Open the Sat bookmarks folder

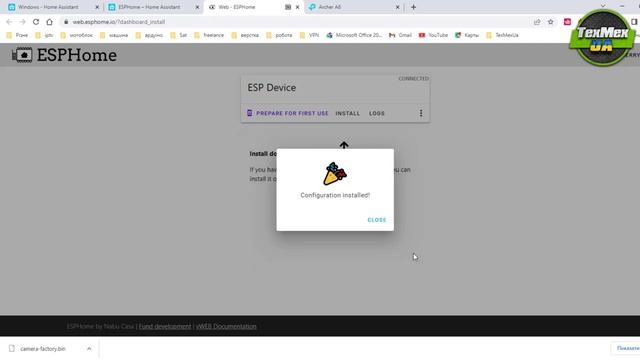pos(178,36)
